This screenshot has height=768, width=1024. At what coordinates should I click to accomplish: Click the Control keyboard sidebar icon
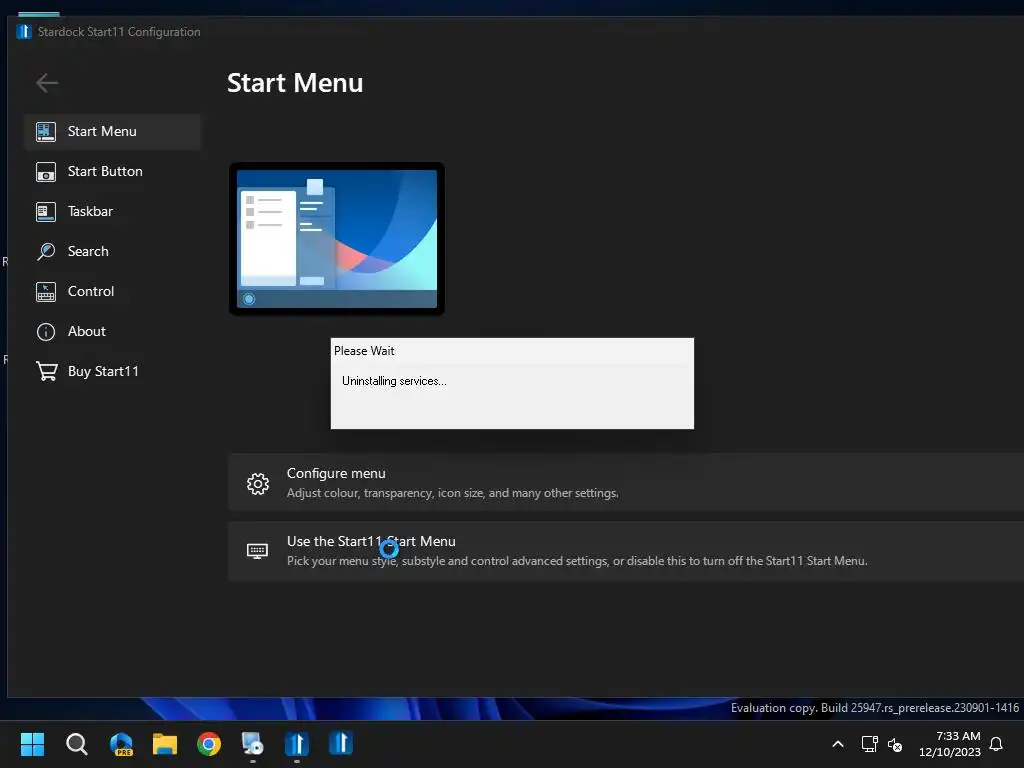[x=46, y=292]
